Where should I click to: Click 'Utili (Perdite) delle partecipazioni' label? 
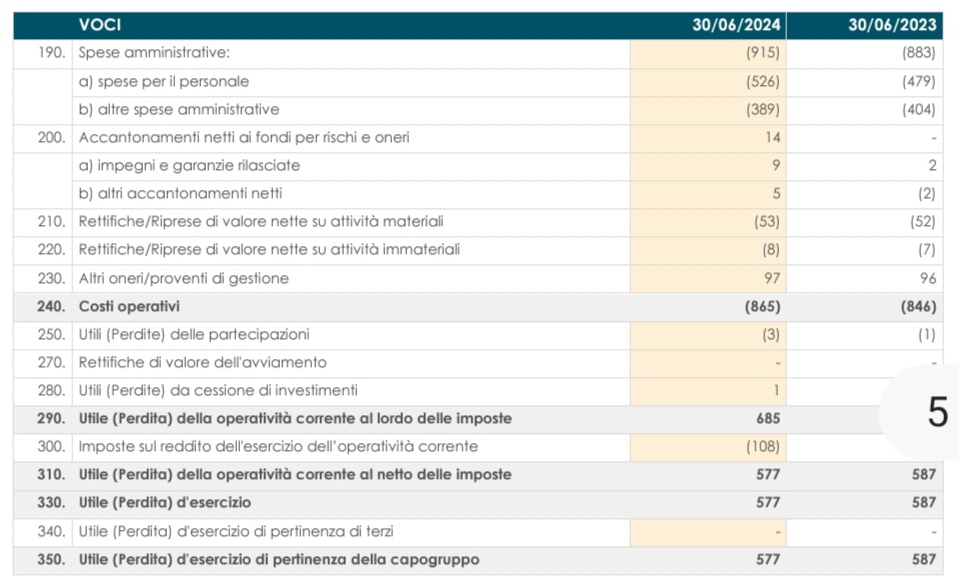click(194, 334)
